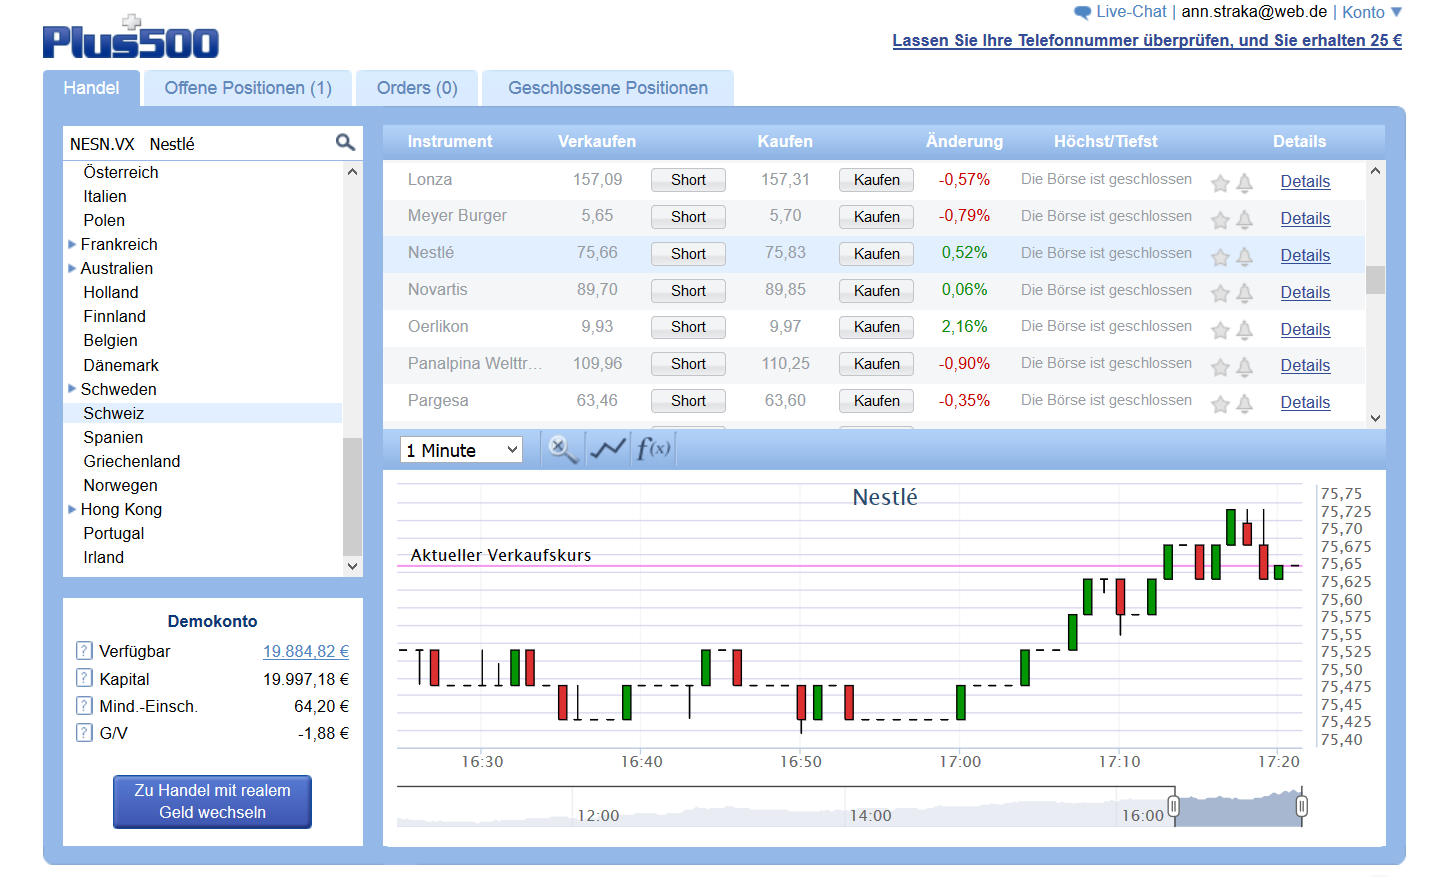Set price alert bell for Novartis
Viewport: 1431px width, 883px height.
pyautogui.click(x=1245, y=293)
